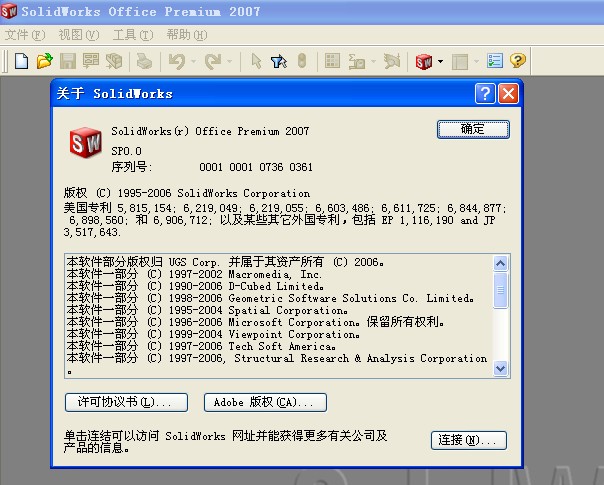Create a new document with the blank page icon
This screenshot has width=604, height=485.
tap(22, 61)
